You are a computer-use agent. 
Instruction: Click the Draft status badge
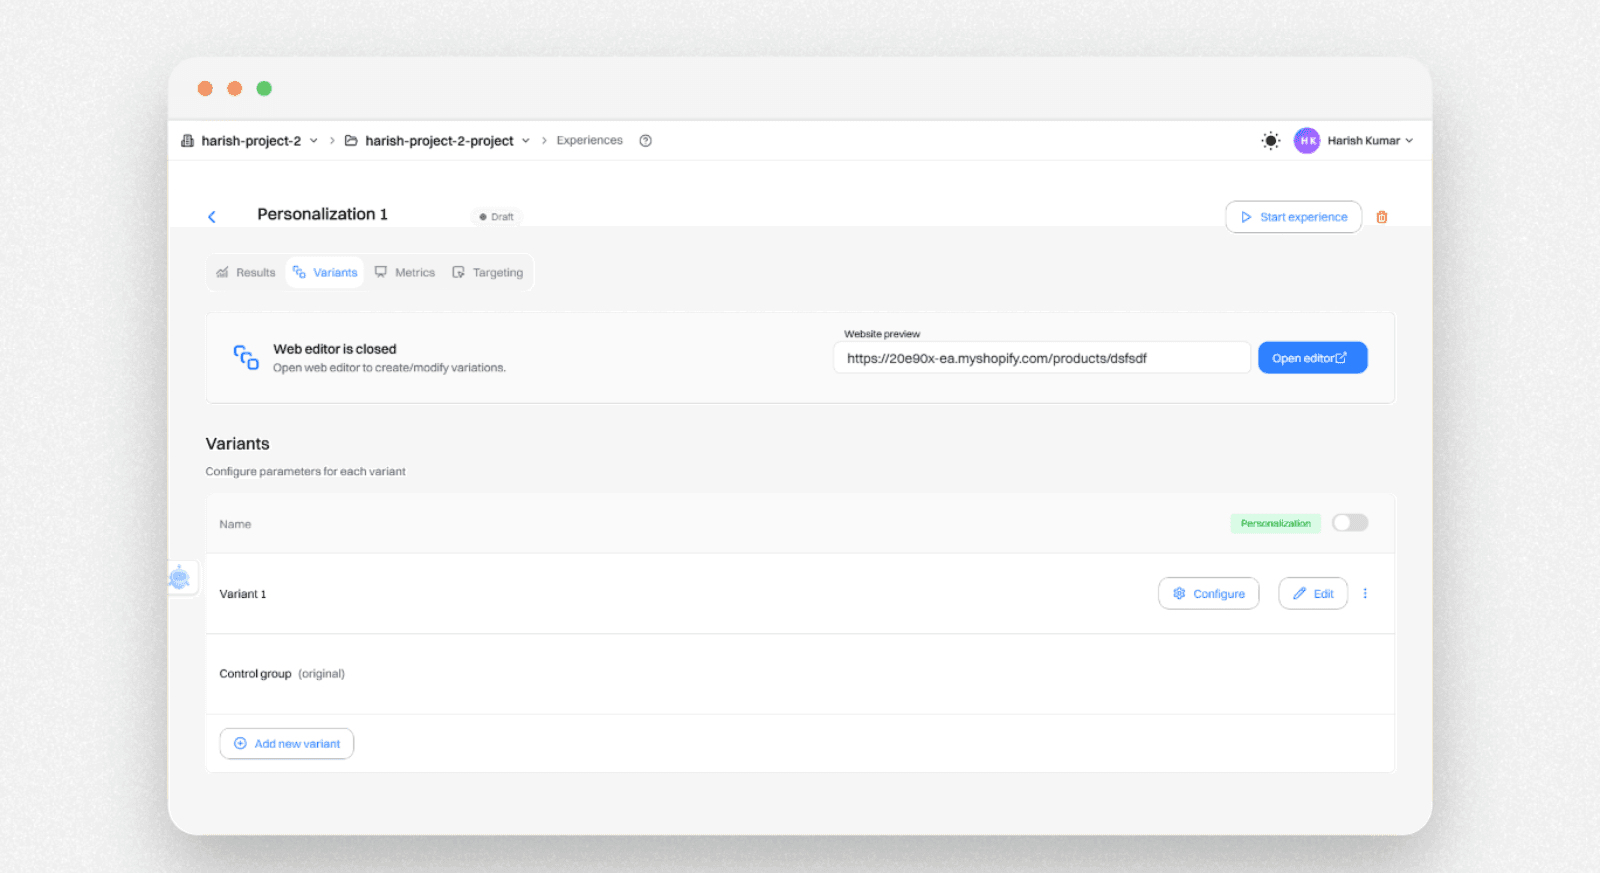click(x=497, y=217)
